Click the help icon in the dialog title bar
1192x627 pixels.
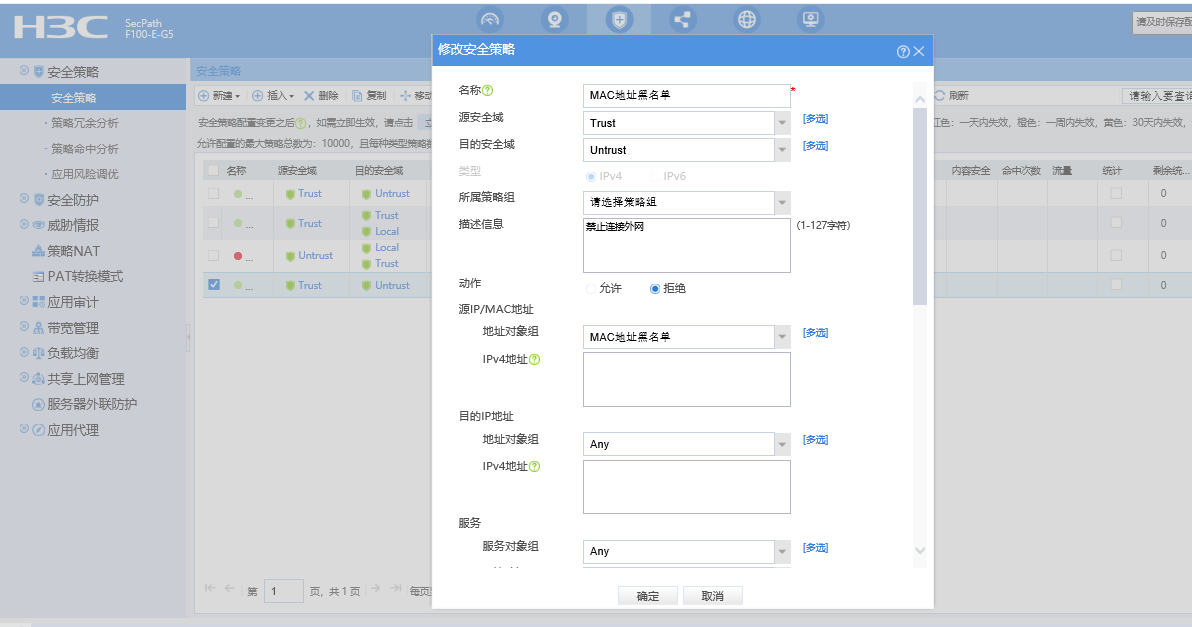coord(903,52)
